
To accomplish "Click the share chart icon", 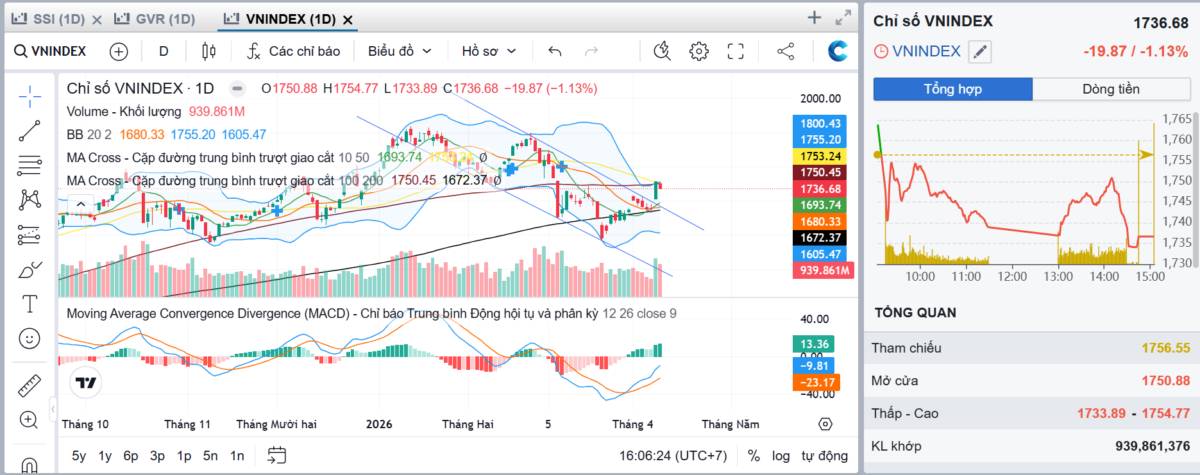I will click(786, 51).
